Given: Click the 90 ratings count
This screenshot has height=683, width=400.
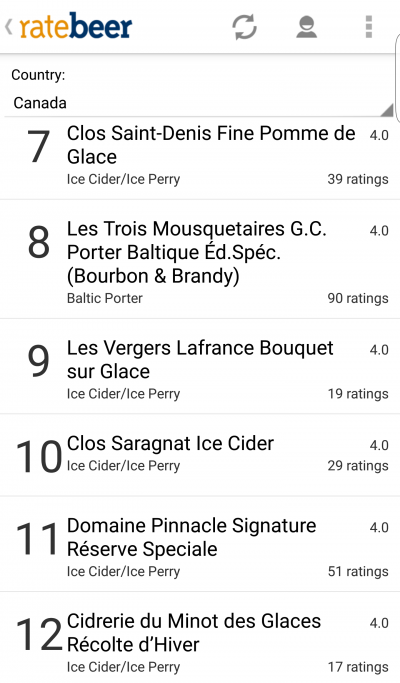Looking at the screenshot, I should tap(358, 298).
